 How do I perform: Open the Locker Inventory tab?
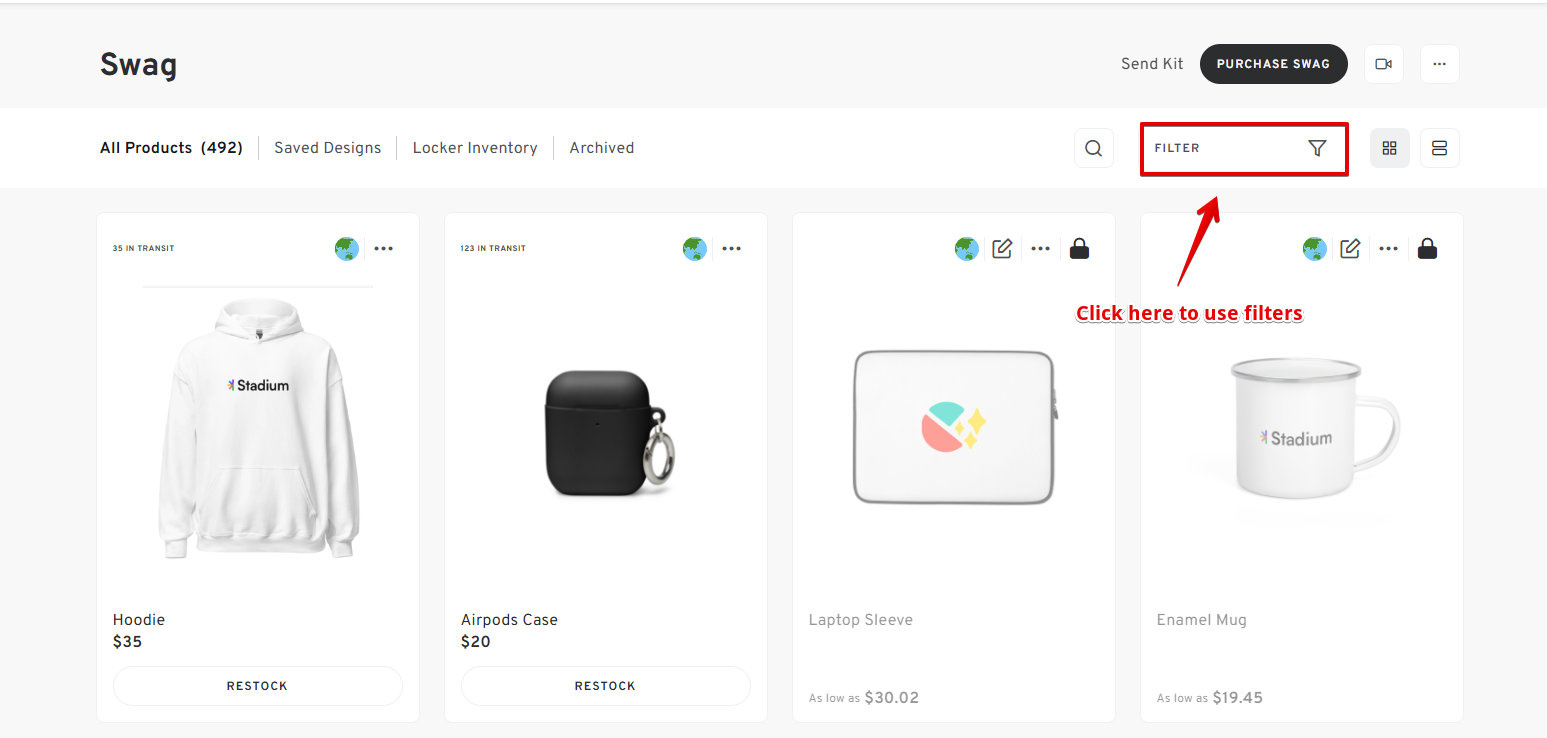click(475, 148)
